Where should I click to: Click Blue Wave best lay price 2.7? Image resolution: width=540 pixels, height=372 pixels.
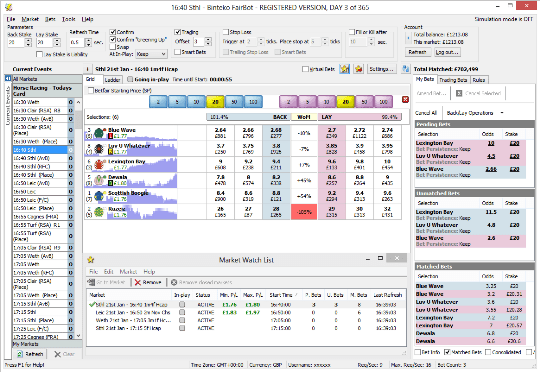pos(332,133)
